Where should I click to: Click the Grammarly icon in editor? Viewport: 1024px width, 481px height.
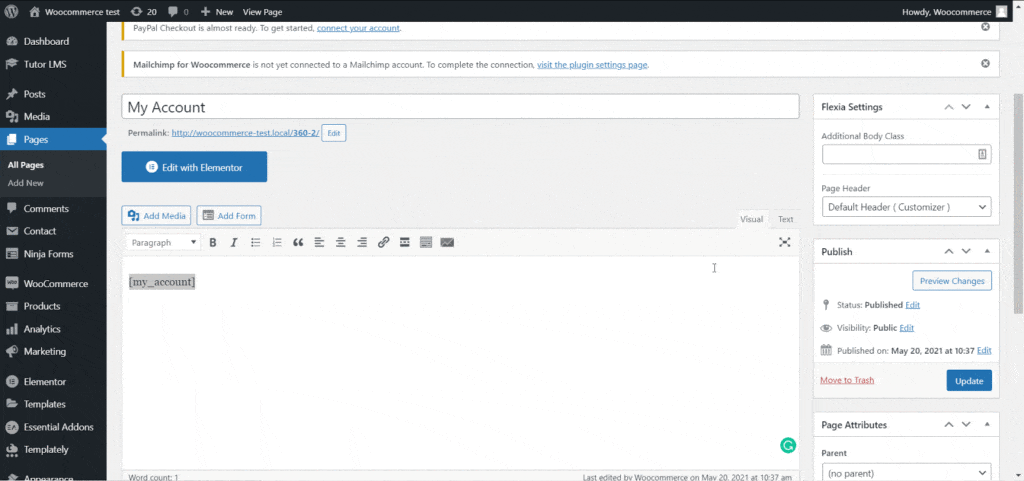788,445
